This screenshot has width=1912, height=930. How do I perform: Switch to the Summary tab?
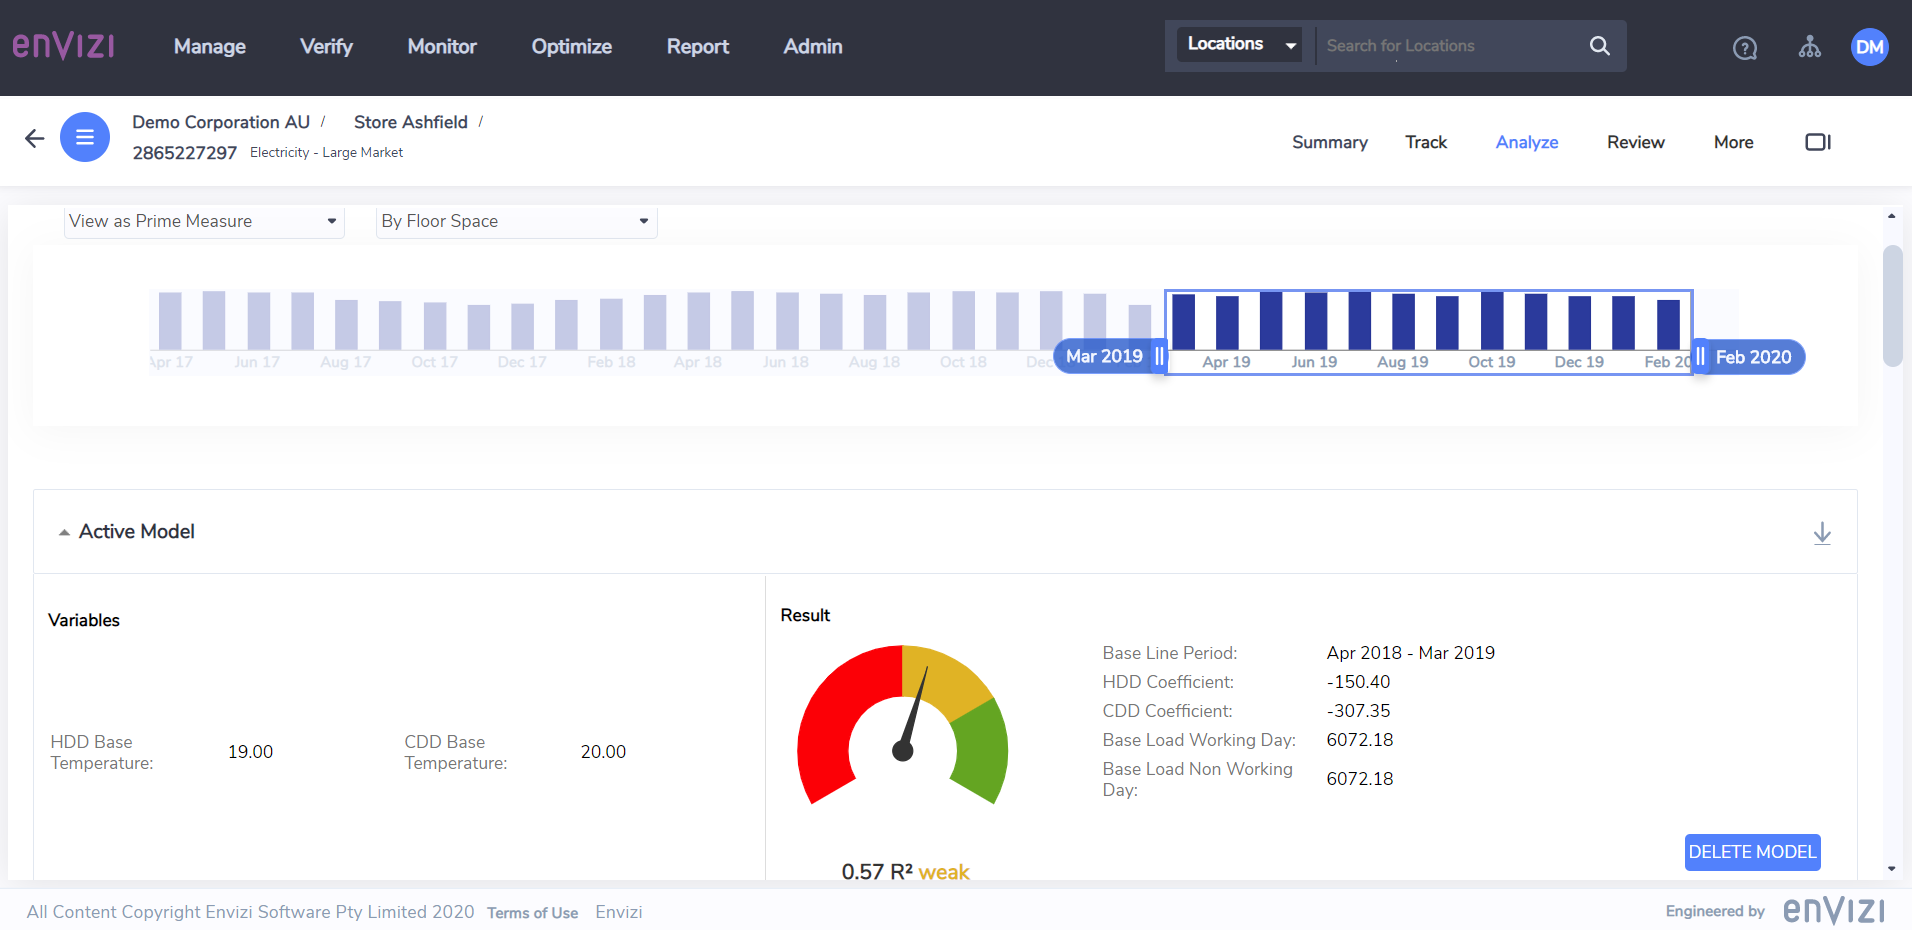coord(1330,142)
